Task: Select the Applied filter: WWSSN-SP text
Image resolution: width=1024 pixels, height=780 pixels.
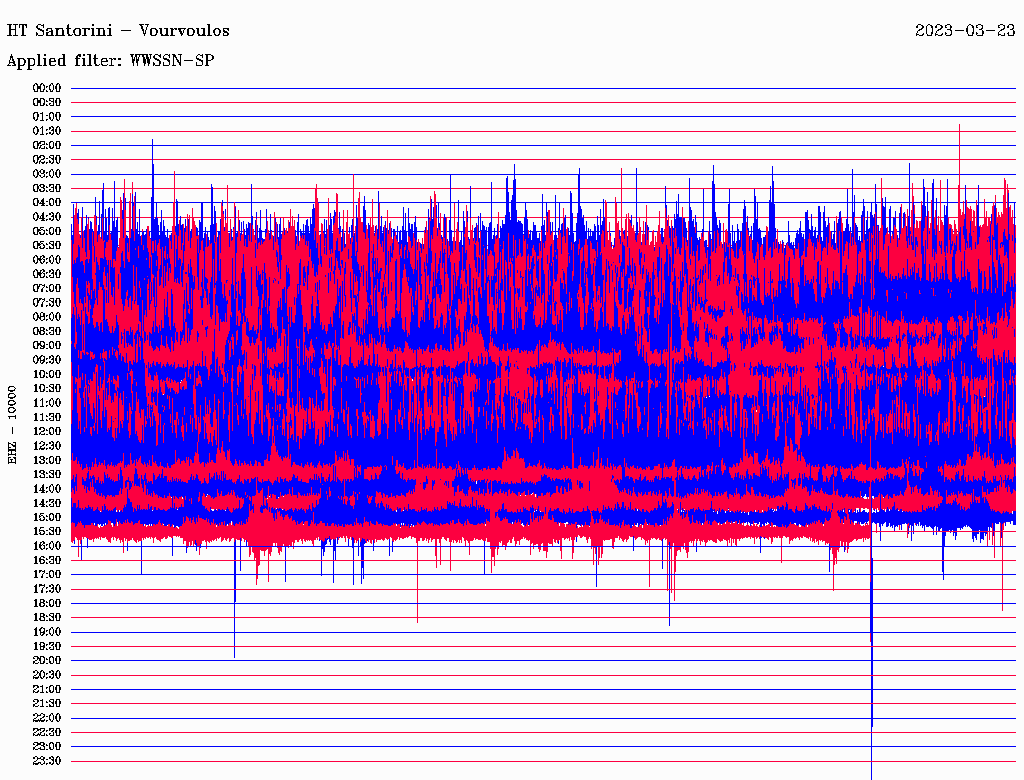Action: pos(110,61)
